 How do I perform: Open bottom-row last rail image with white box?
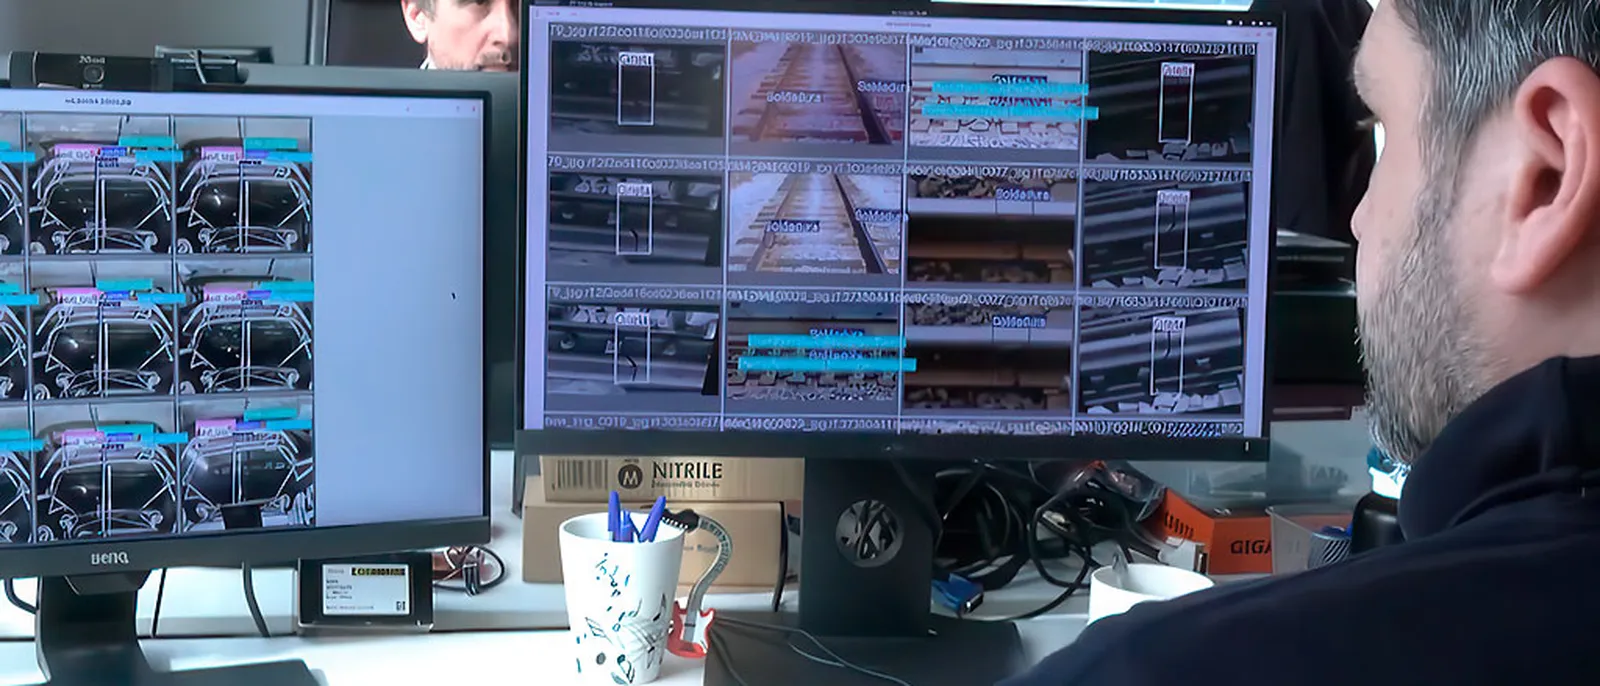pyautogui.click(x=1160, y=361)
